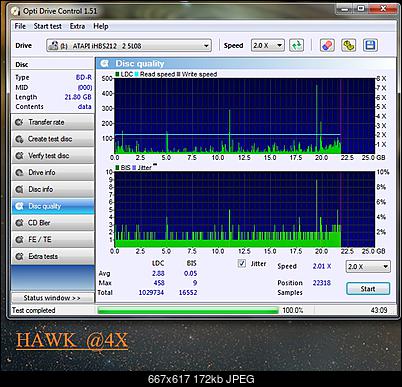Click the erase disc icon
402x387 pixels.
327,45
